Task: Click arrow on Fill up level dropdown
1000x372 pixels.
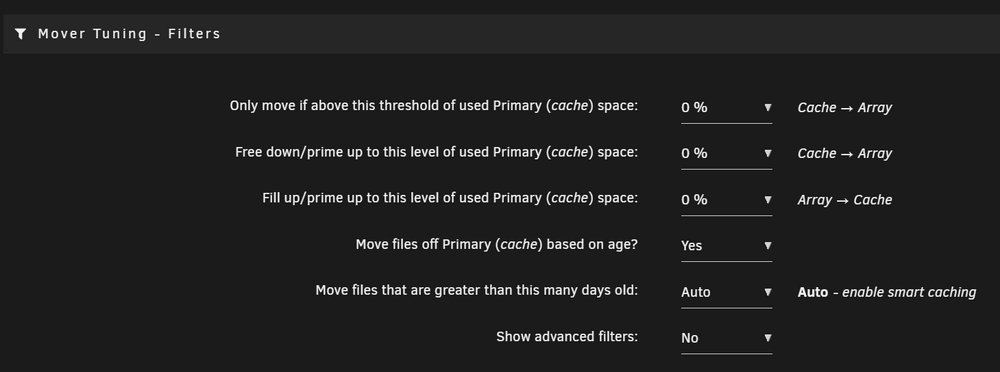Action: coord(768,200)
